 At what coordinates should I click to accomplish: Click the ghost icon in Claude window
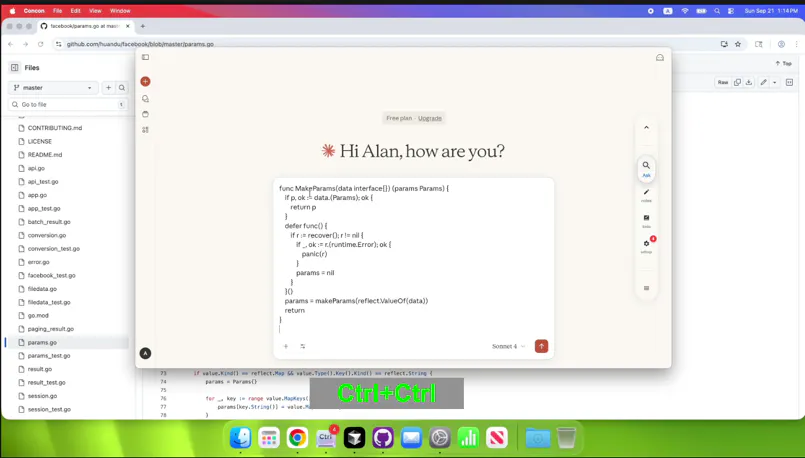(660, 58)
